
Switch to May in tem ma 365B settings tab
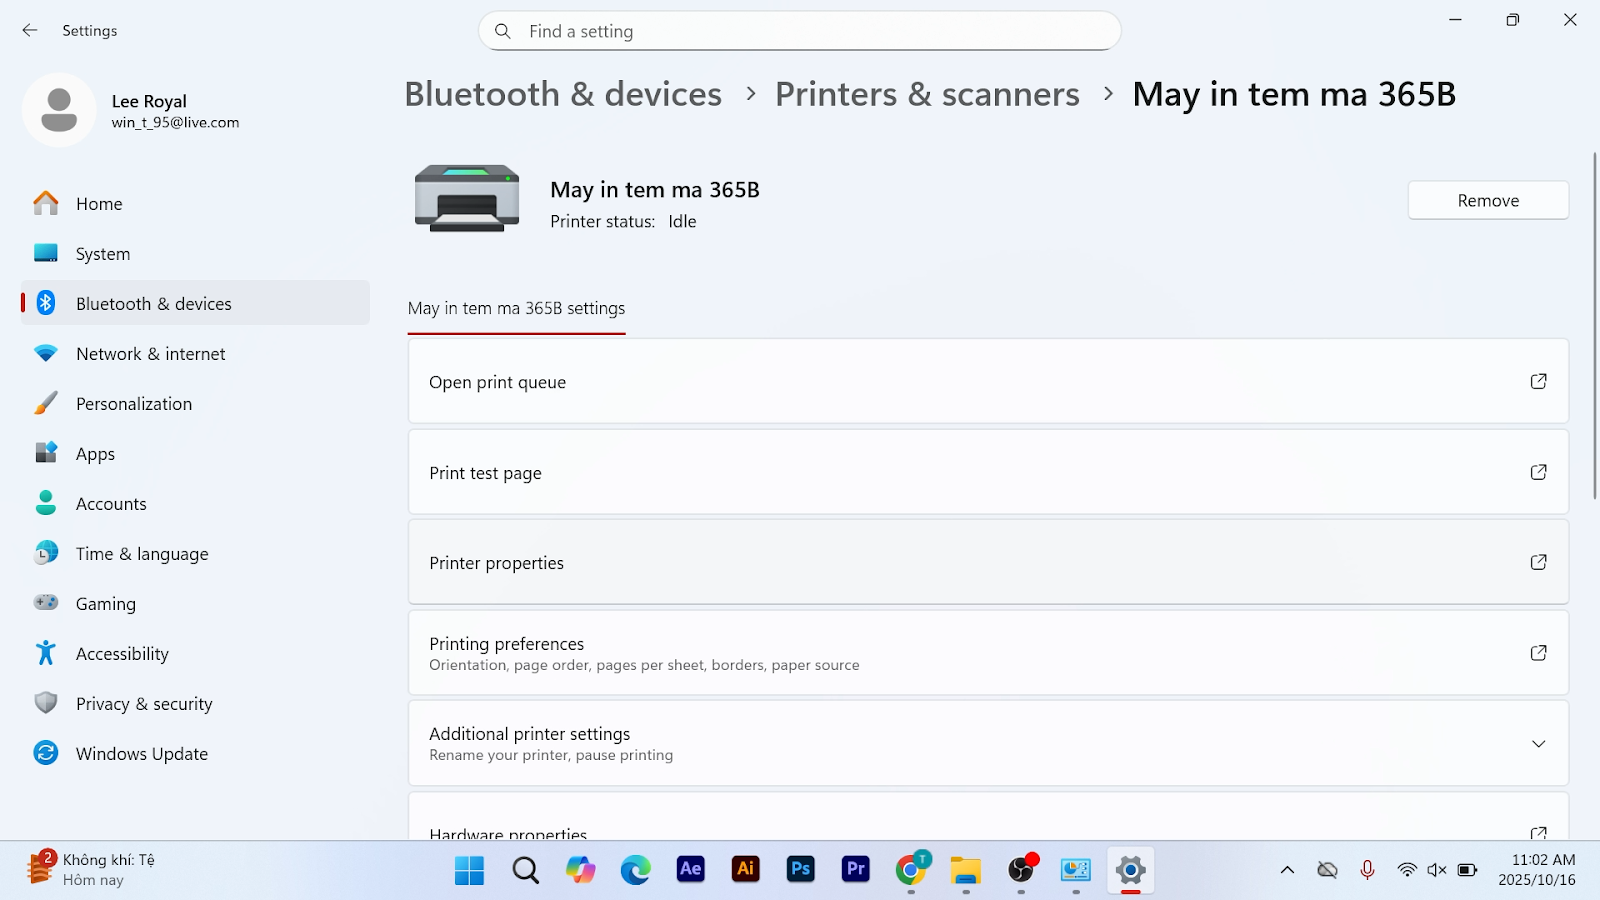click(516, 309)
